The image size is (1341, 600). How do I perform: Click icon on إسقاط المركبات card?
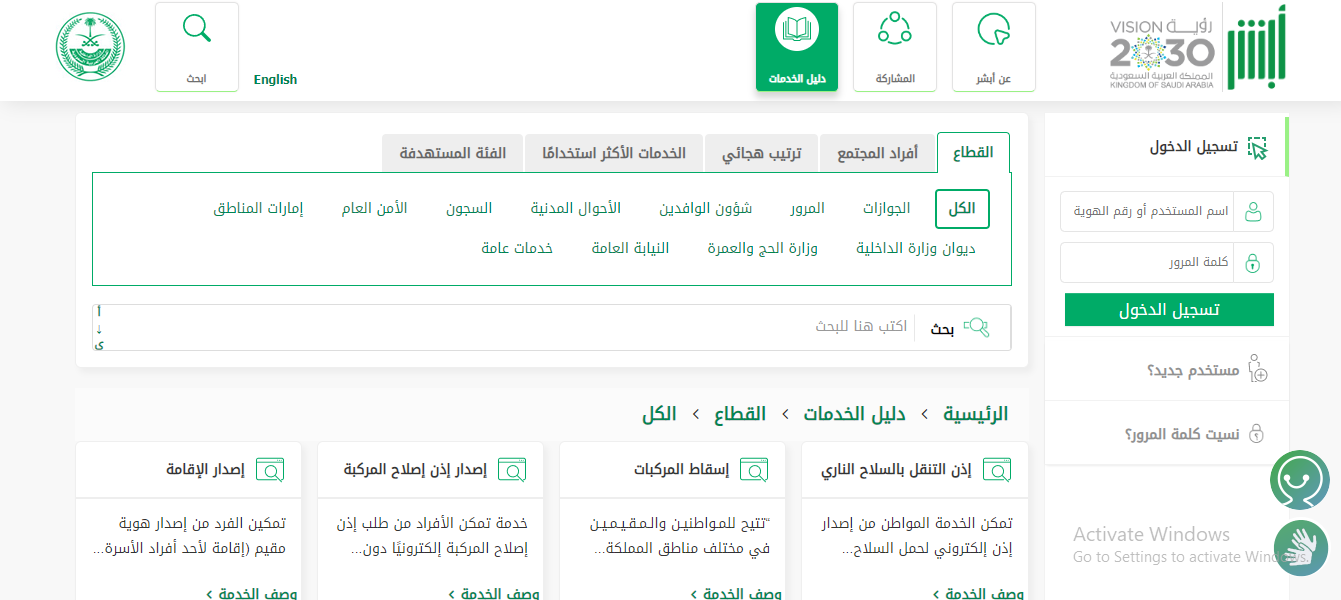pos(754,469)
